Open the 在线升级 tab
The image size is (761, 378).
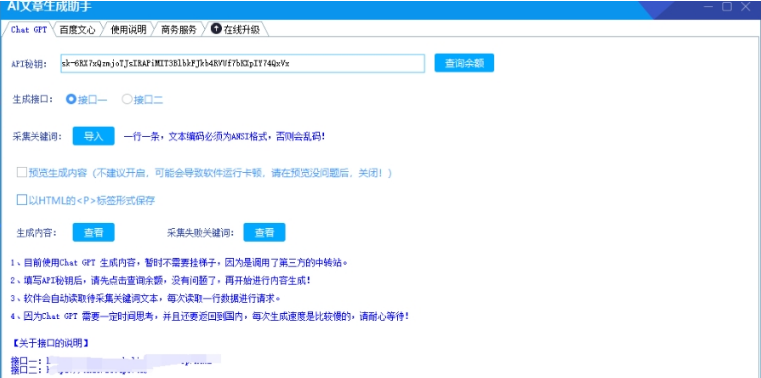pyautogui.click(x=235, y=30)
